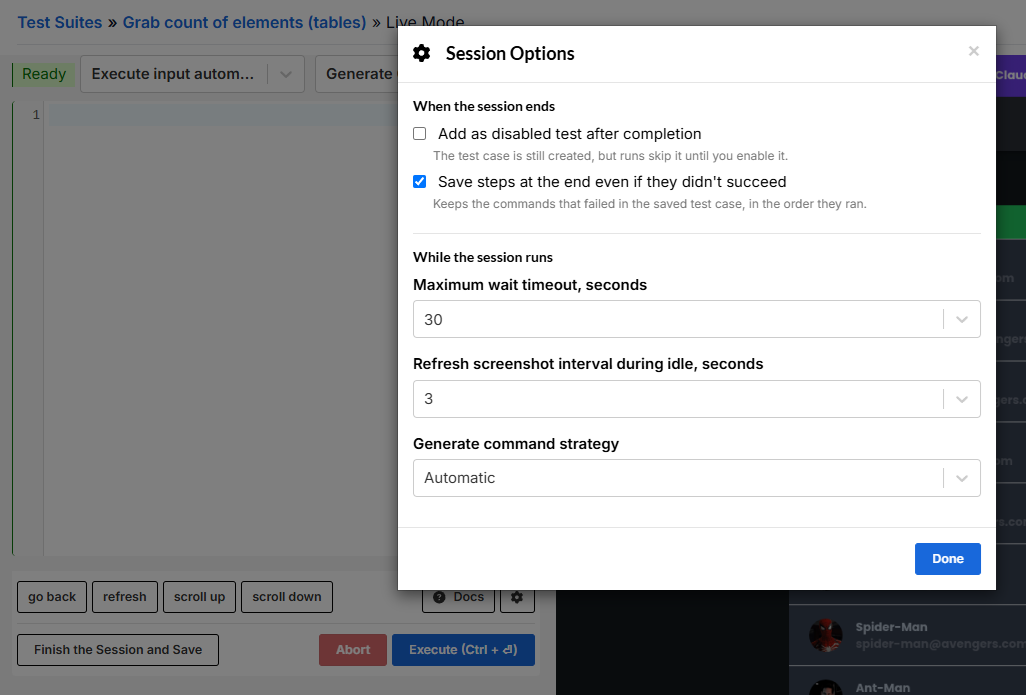Viewport: 1026px width, 695px height.
Task: Open Test Suites breadcrumb link
Action: pyautogui.click(x=60, y=22)
